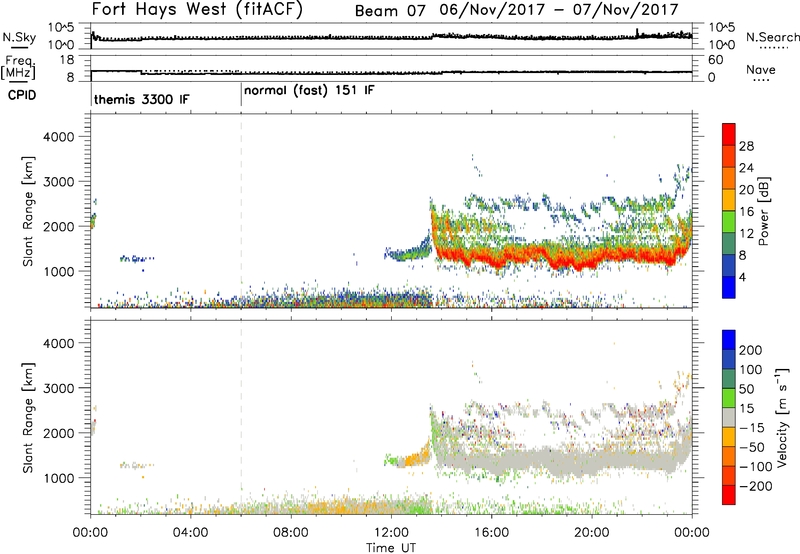Click the gray Velocity colorbar segment between 15 and -15
The image size is (800, 554).
coord(728,417)
